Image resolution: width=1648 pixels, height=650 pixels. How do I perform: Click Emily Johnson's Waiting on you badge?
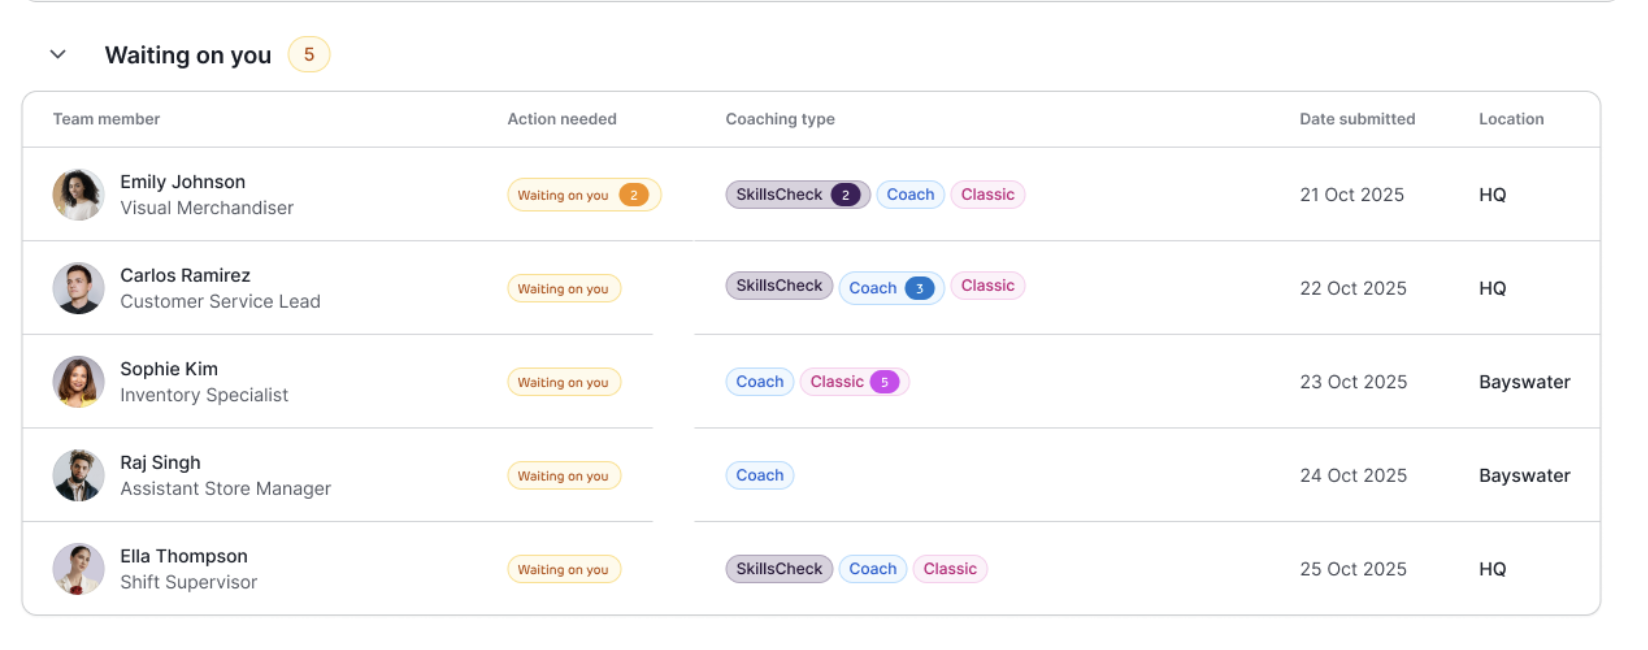(583, 195)
